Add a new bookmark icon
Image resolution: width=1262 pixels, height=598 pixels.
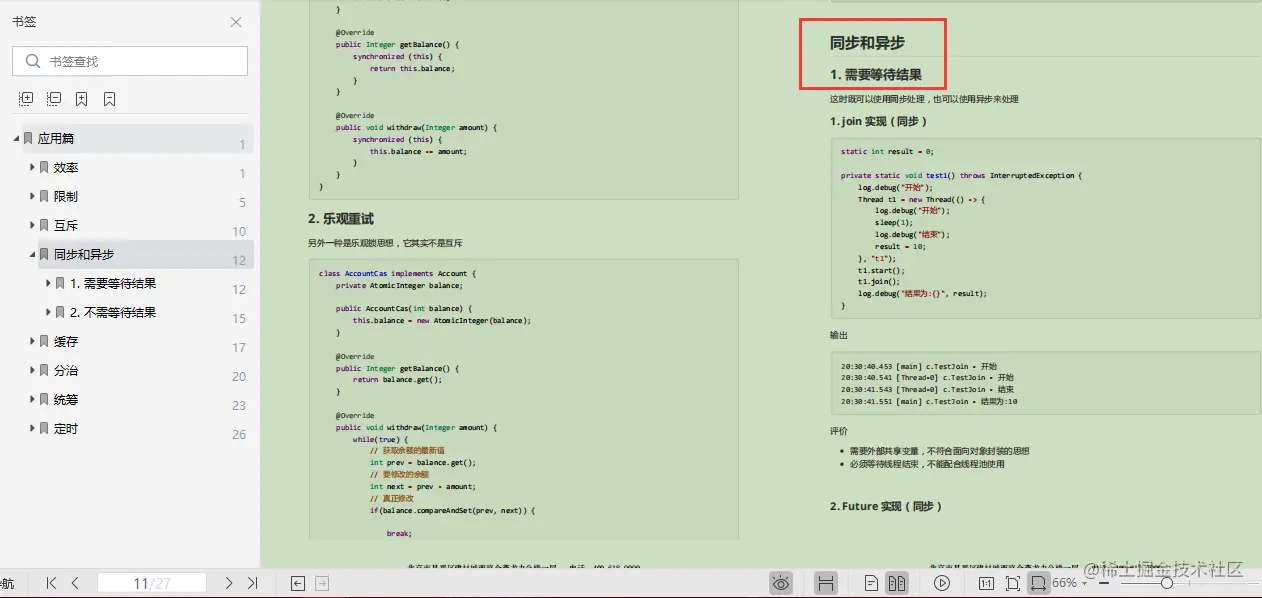(82, 99)
